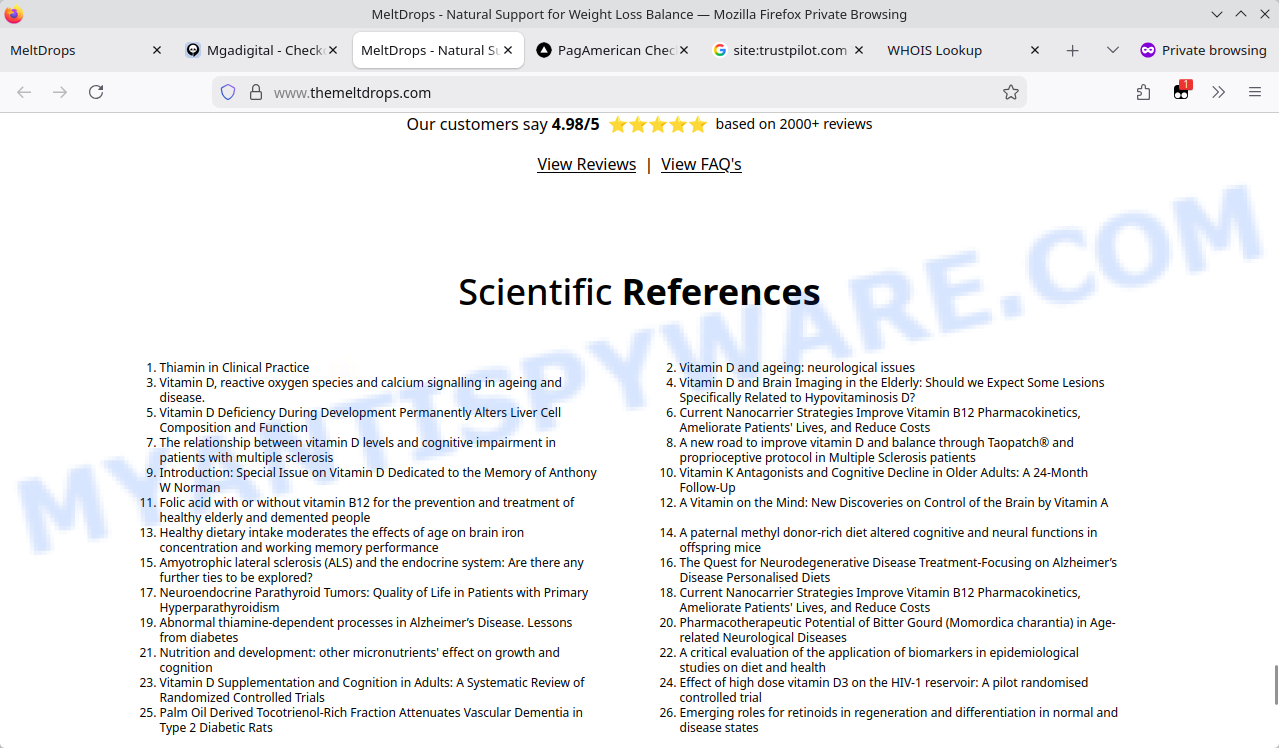Open the Firefox hamburger menu

pos(1255,92)
